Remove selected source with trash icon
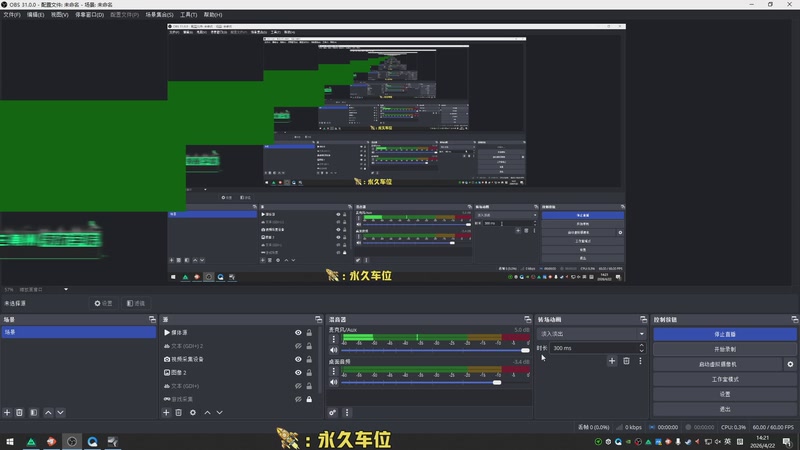This screenshot has height=450, width=800. click(x=179, y=412)
